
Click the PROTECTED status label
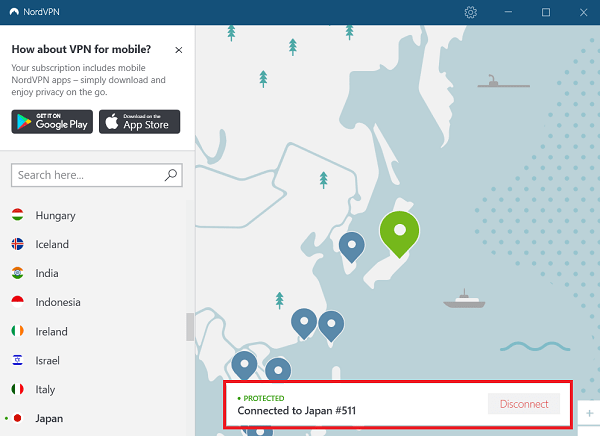pyautogui.click(x=264, y=398)
